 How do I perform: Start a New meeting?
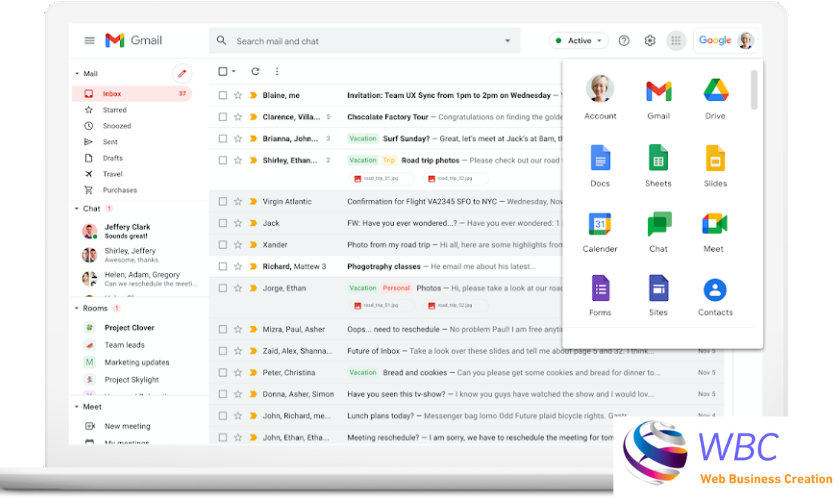pos(127,426)
